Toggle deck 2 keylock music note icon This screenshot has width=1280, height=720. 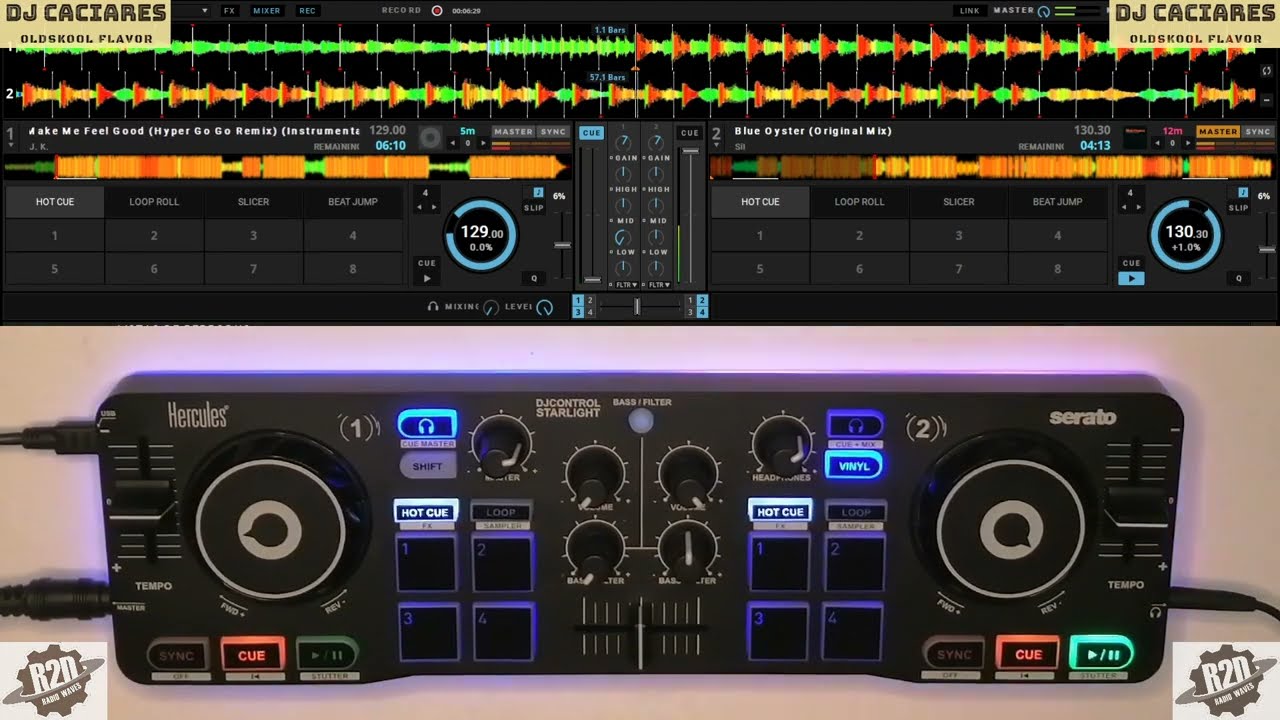pos(1244,193)
